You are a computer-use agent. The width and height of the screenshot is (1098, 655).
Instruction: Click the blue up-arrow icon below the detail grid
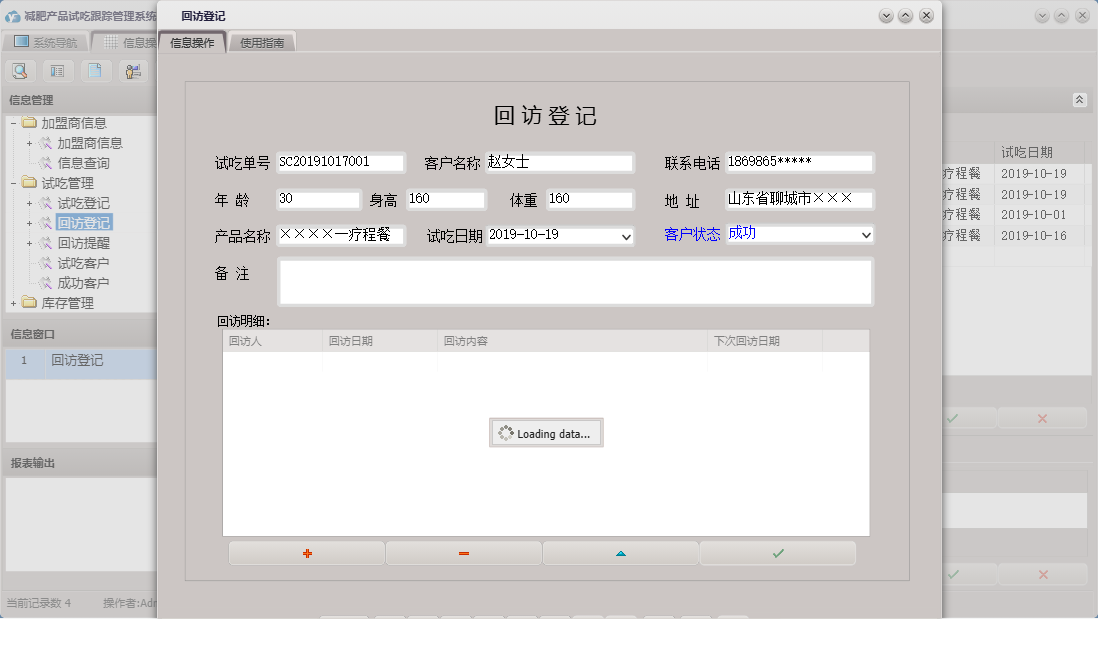point(620,552)
